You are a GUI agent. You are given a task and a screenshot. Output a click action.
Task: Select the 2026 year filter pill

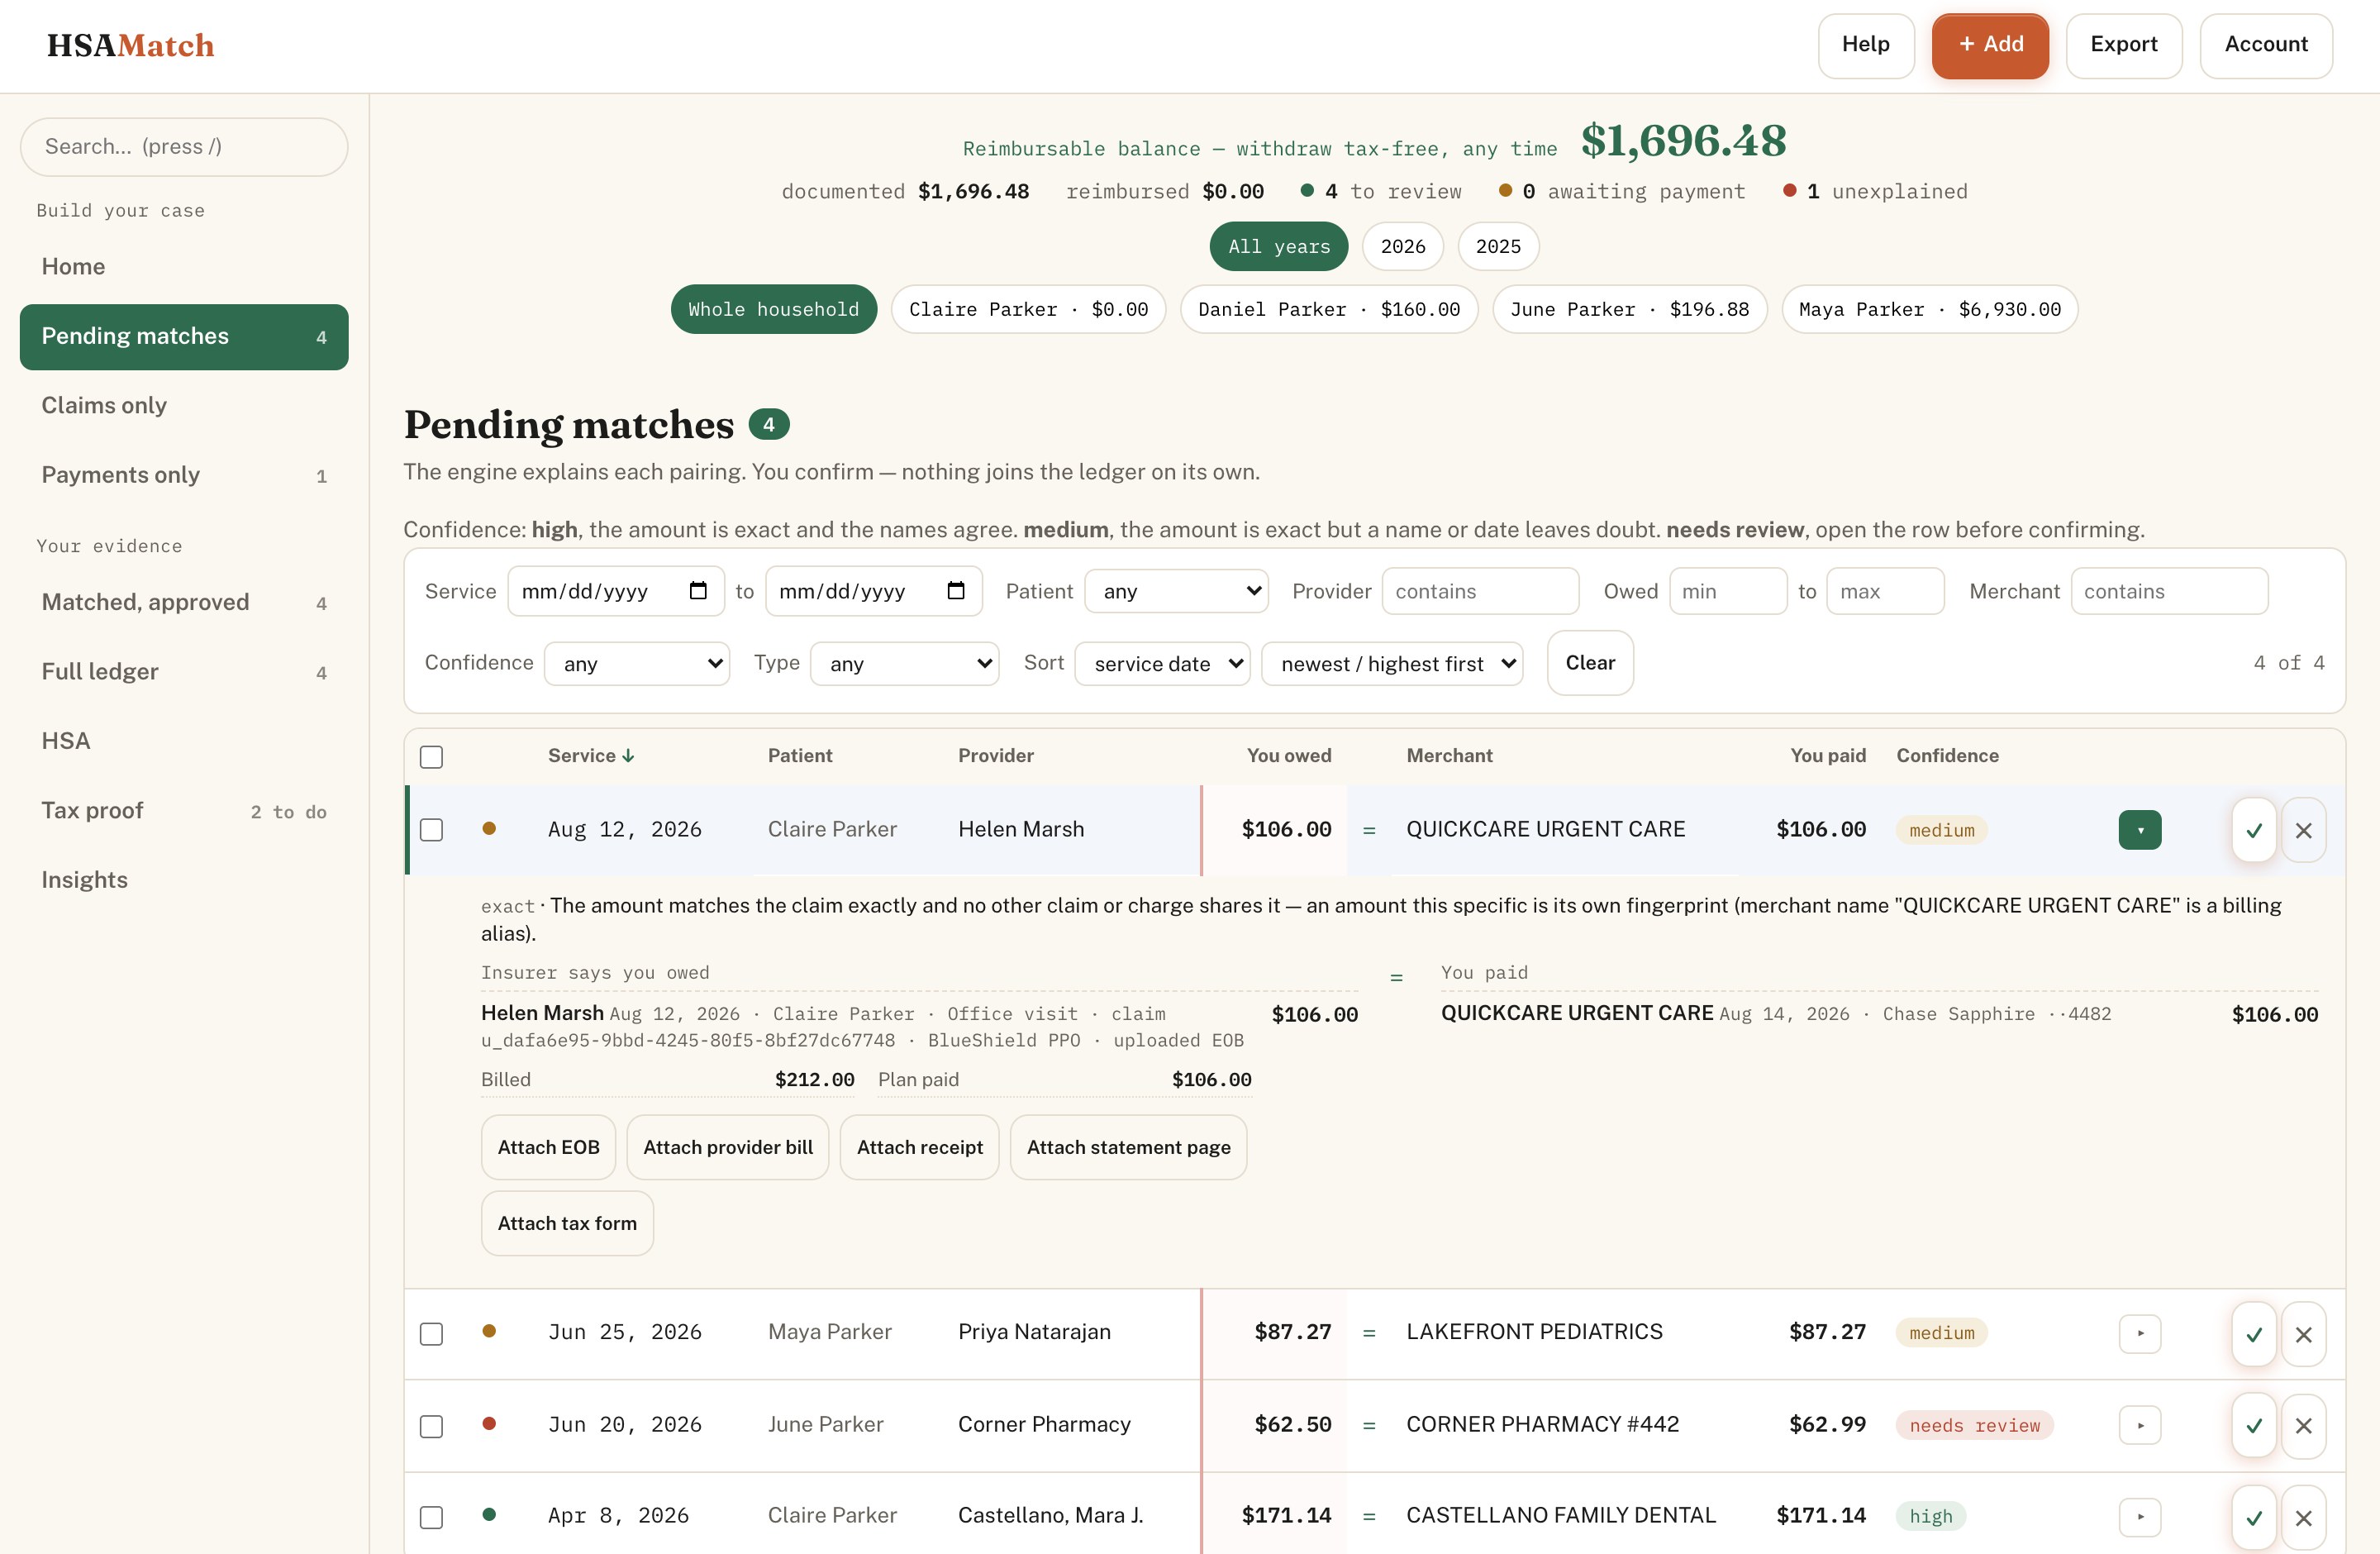tap(1403, 247)
